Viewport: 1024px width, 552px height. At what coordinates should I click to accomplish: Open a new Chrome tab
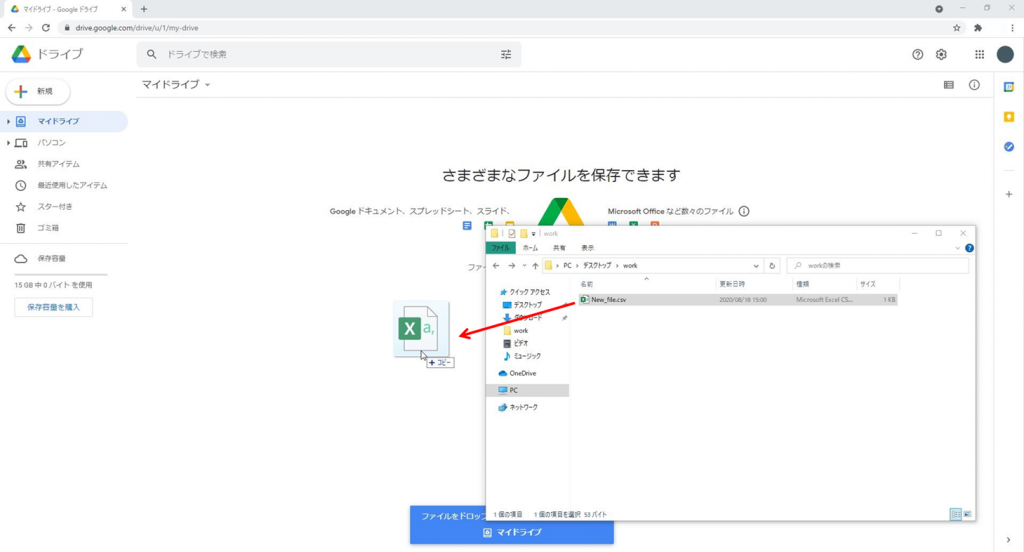point(144,9)
